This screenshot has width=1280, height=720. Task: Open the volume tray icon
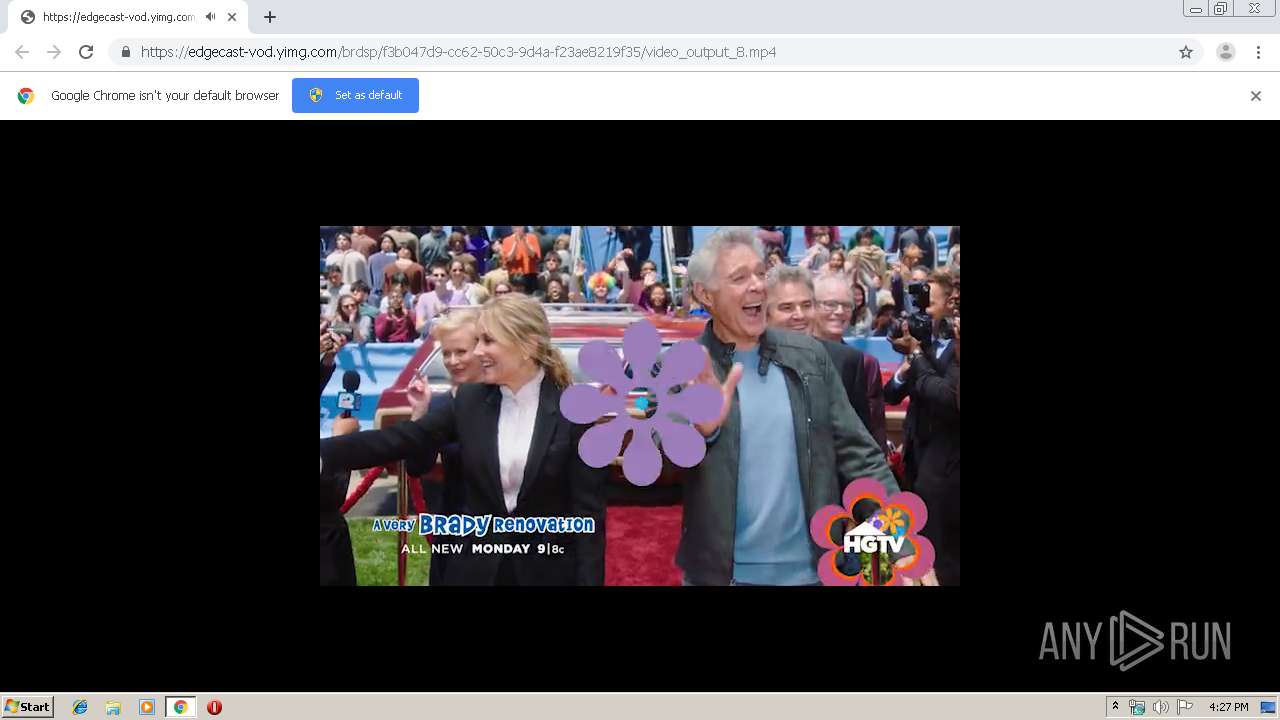click(1160, 707)
